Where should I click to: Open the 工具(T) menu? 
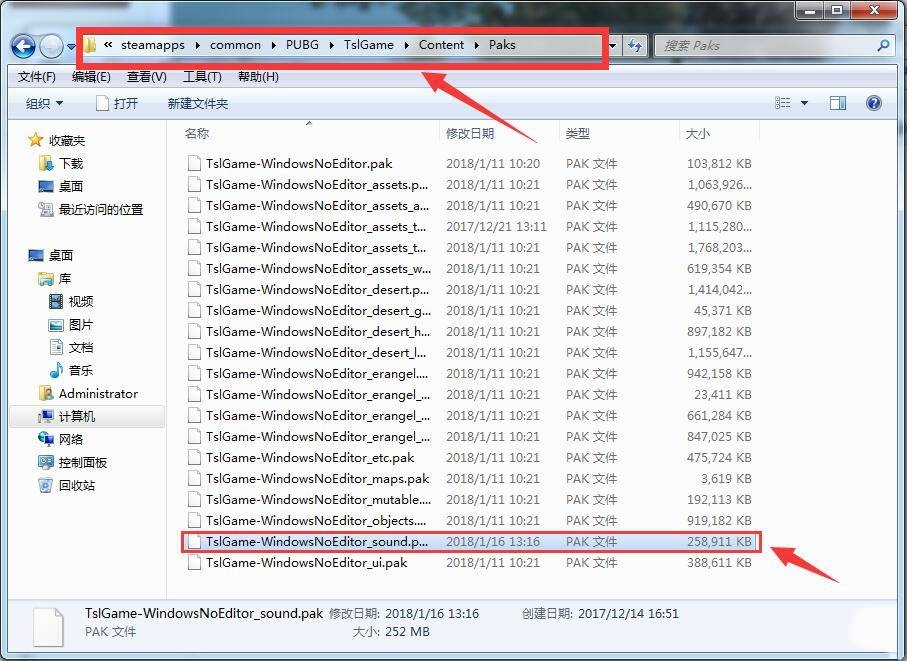pyautogui.click(x=202, y=76)
